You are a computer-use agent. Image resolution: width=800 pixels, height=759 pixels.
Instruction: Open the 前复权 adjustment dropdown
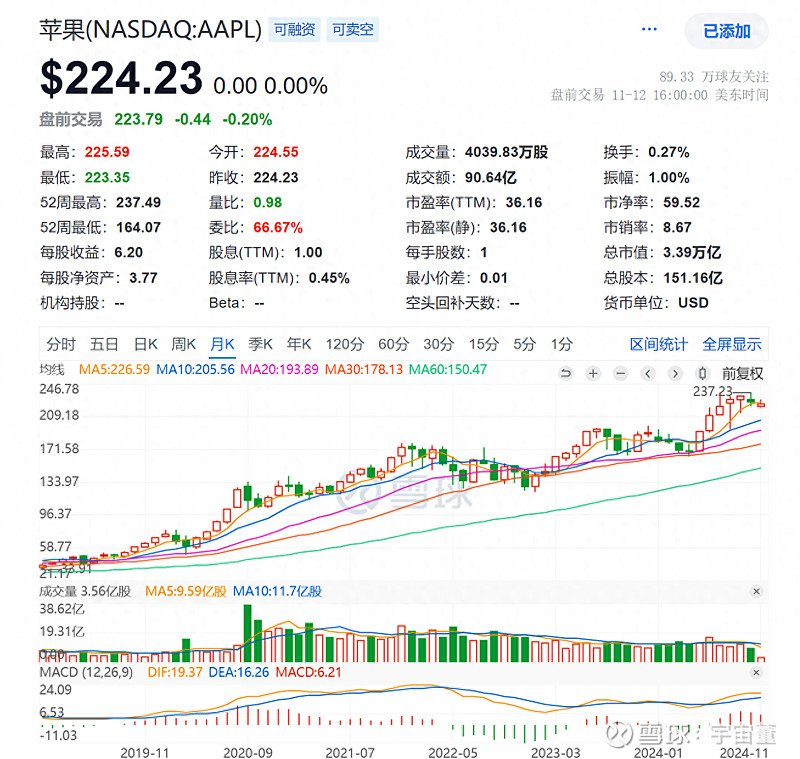[742, 374]
